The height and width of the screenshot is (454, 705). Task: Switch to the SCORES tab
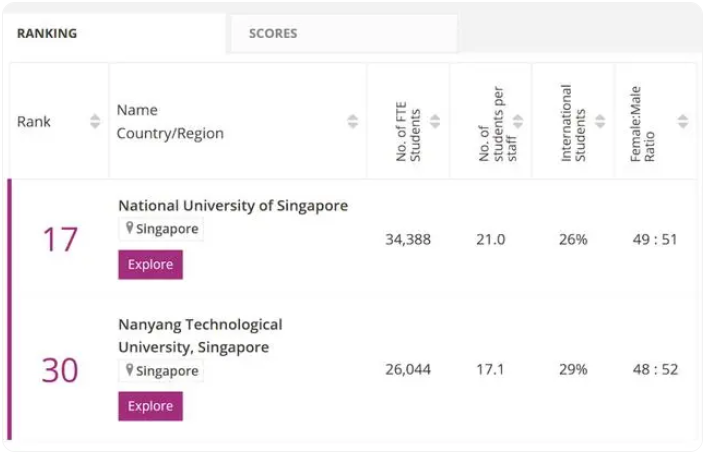click(x=344, y=33)
